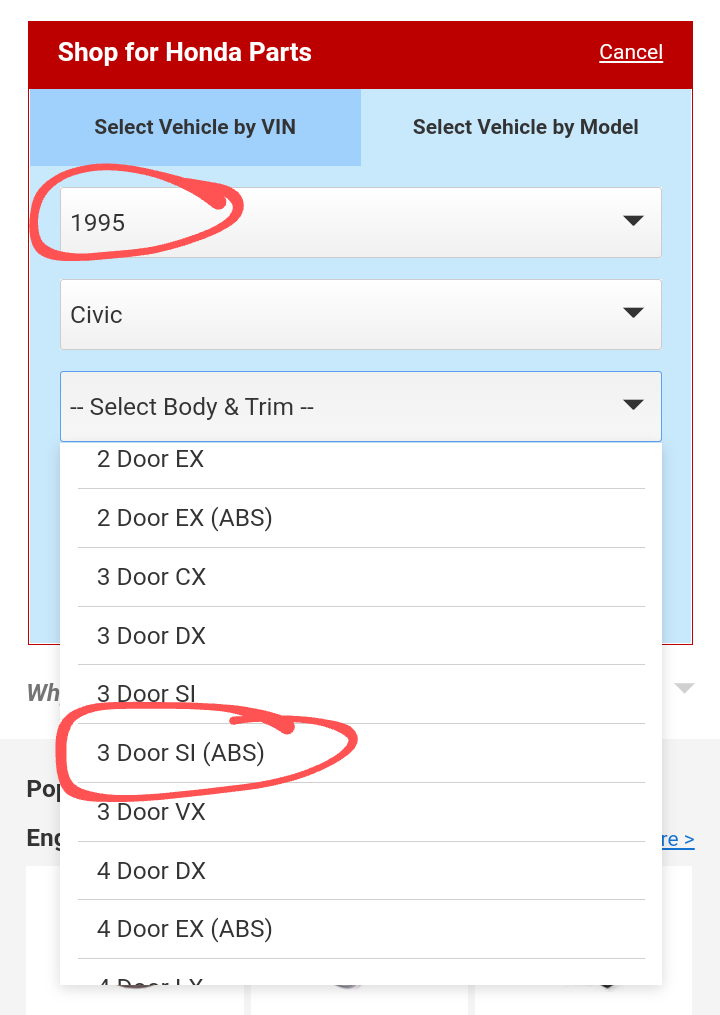Viewport: 720px width, 1015px height.
Task: Open the 1995 year dropdown
Action: click(360, 222)
